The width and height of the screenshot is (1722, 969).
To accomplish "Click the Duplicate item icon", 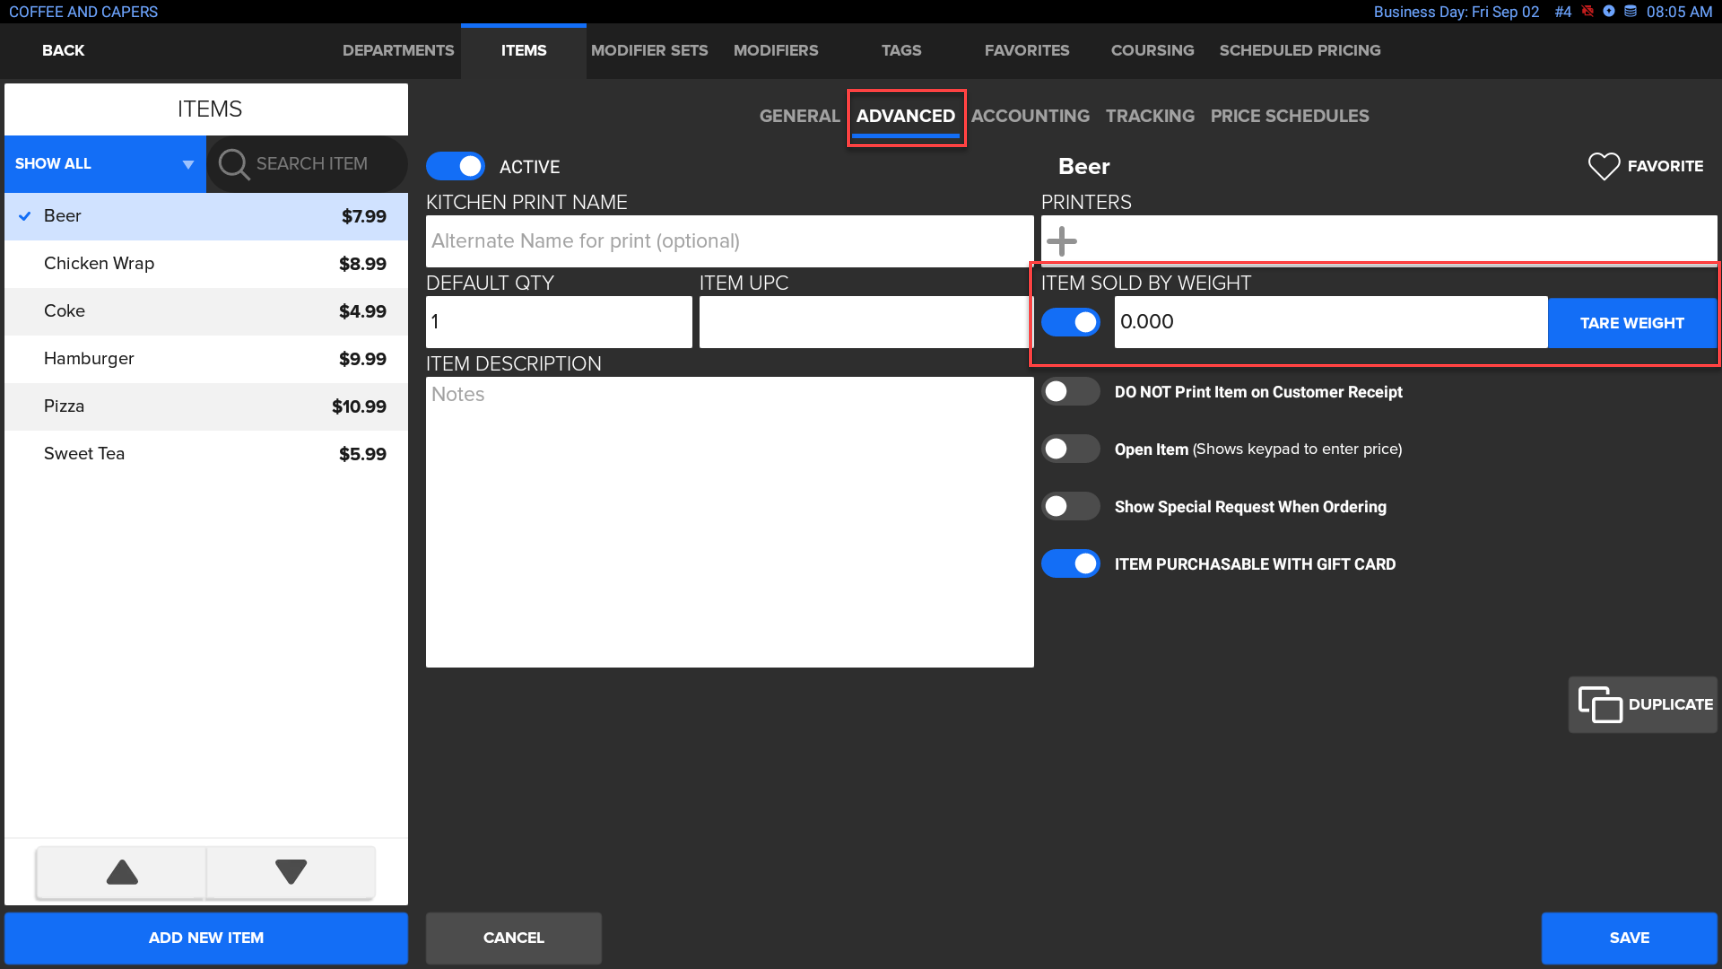I will pyautogui.click(x=1599, y=704).
